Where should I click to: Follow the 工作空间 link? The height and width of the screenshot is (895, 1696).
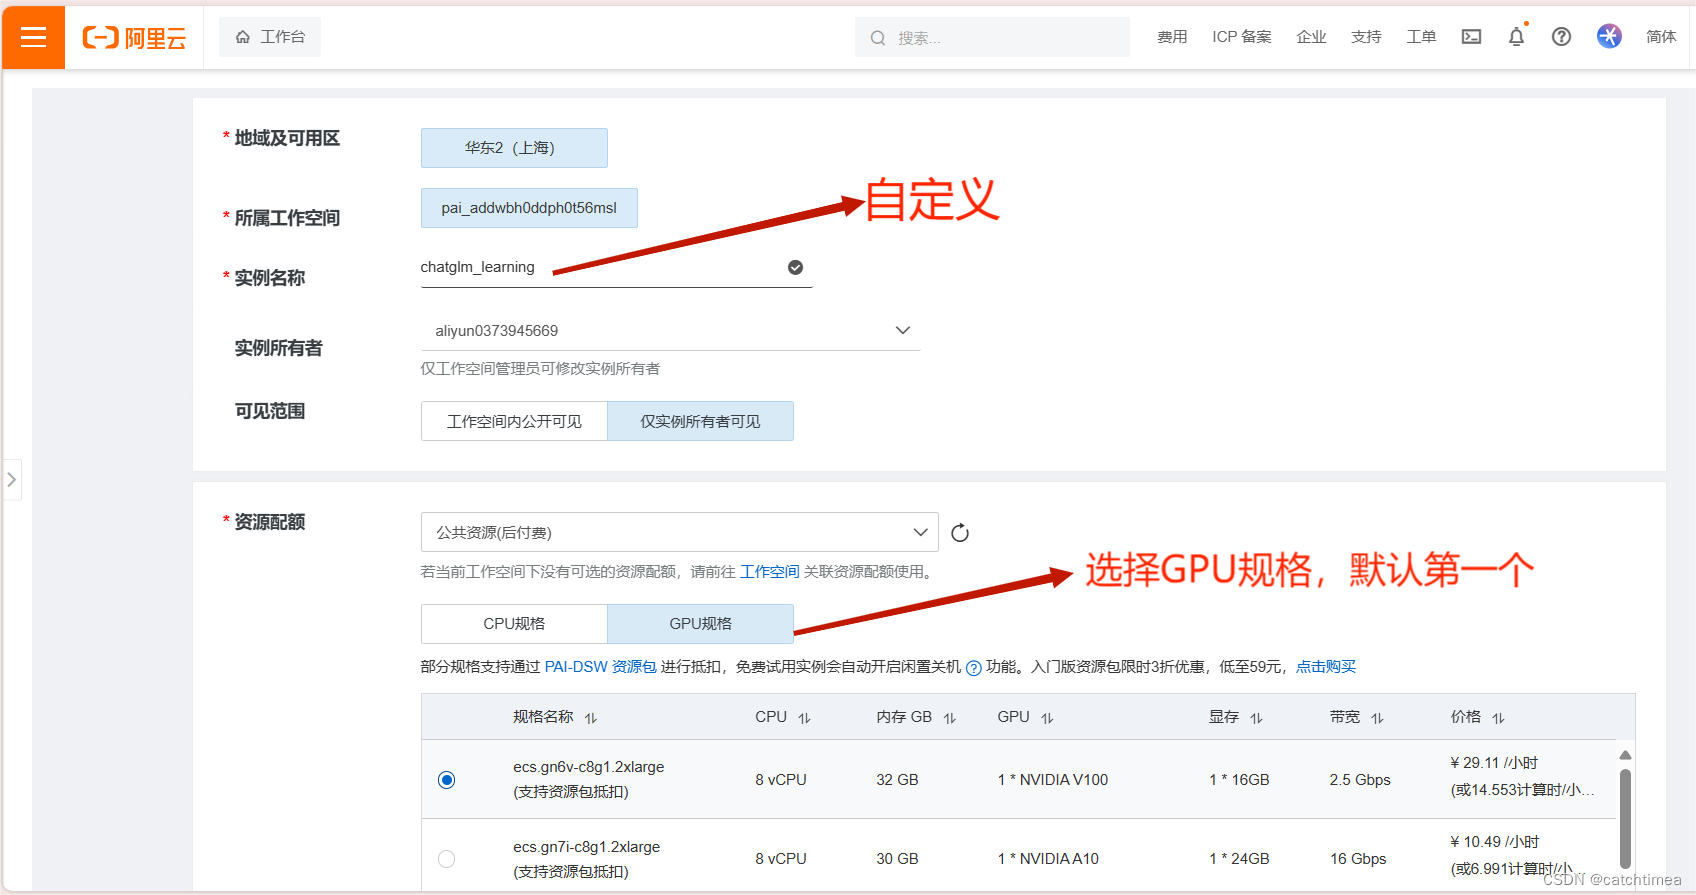pyautogui.click(x=770, y=572)
